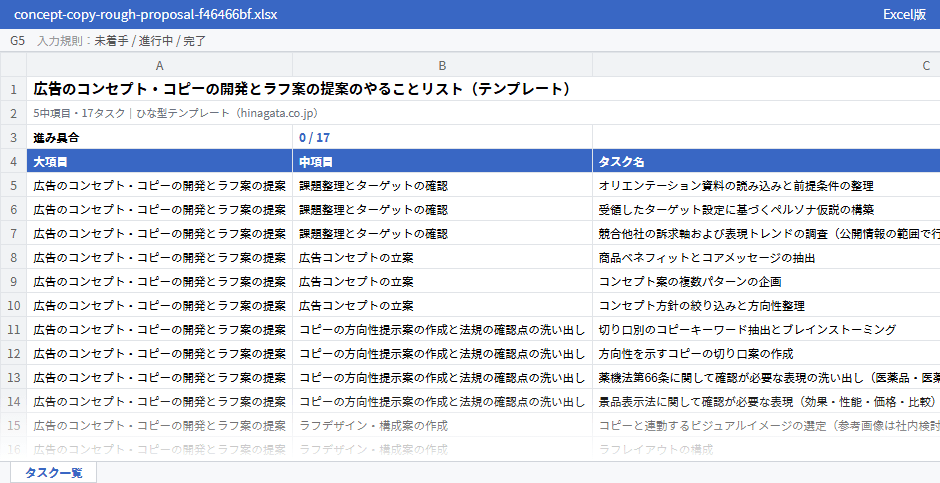Select row header 11
This screenshot has height=483, width=940.
(x=13, y=329)
